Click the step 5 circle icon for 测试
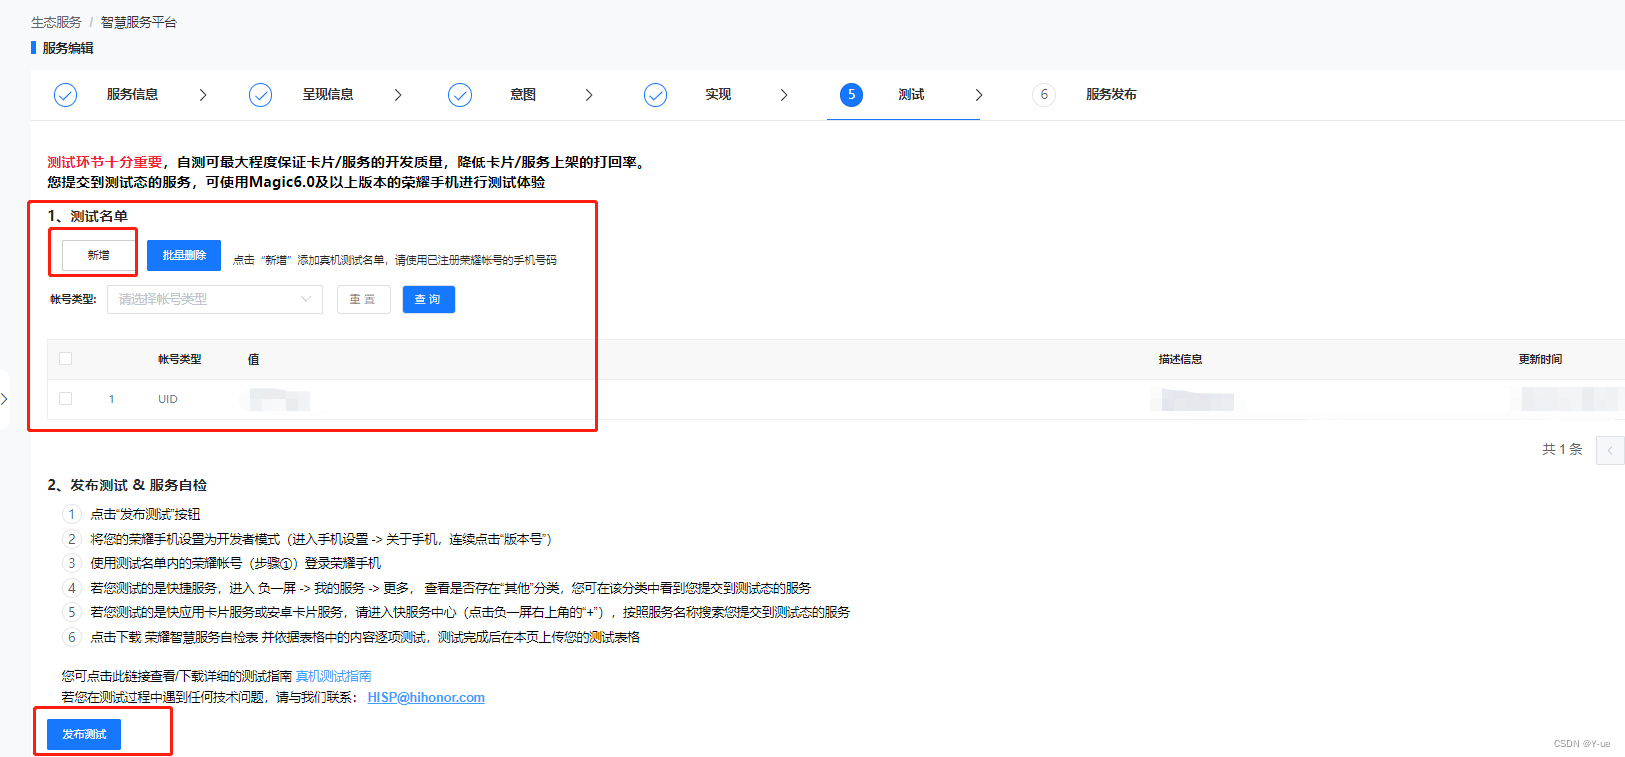This screenshot has height=757, width=1625. [851, 95]
